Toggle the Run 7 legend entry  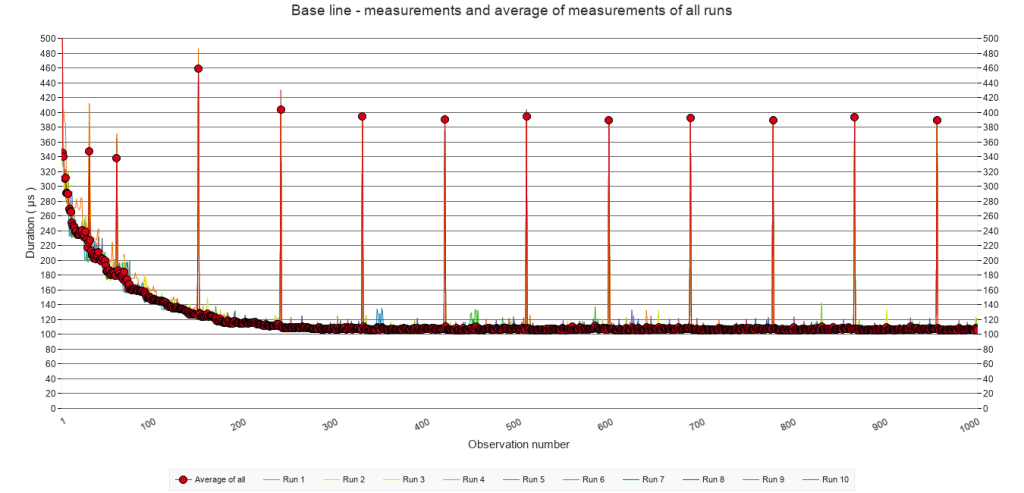pos(653,480)
